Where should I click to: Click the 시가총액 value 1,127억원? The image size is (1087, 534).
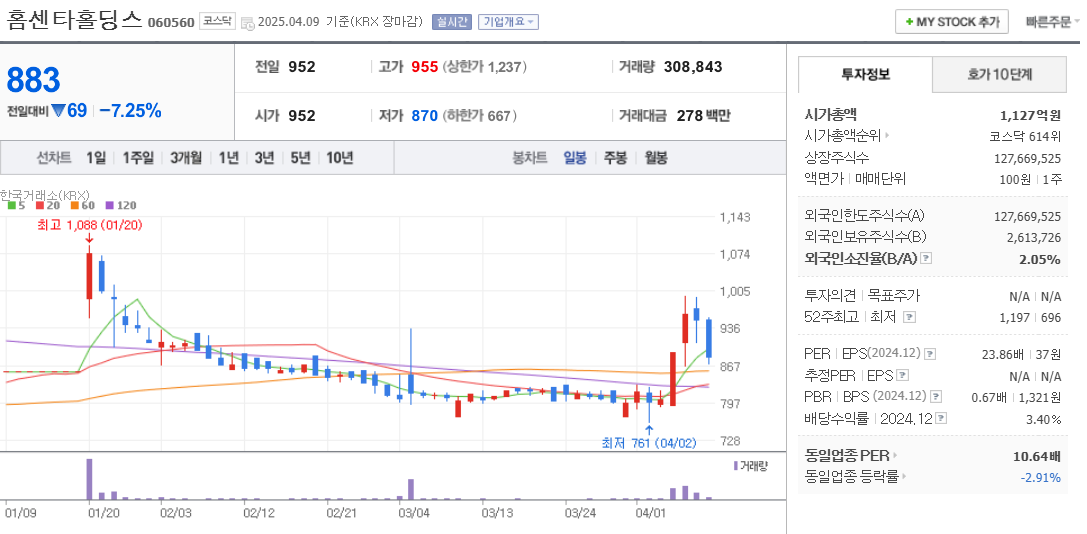click(x=1031, y=116)
